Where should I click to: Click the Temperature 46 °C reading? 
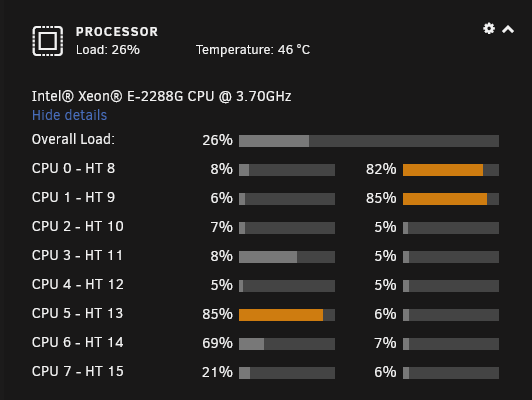click(253, 50)
